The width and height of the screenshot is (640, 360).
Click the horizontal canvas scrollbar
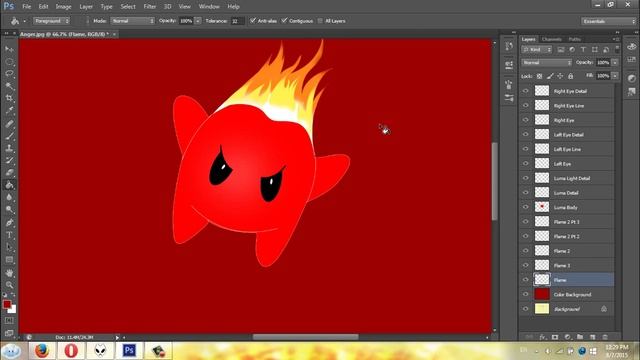coord(305,337)
